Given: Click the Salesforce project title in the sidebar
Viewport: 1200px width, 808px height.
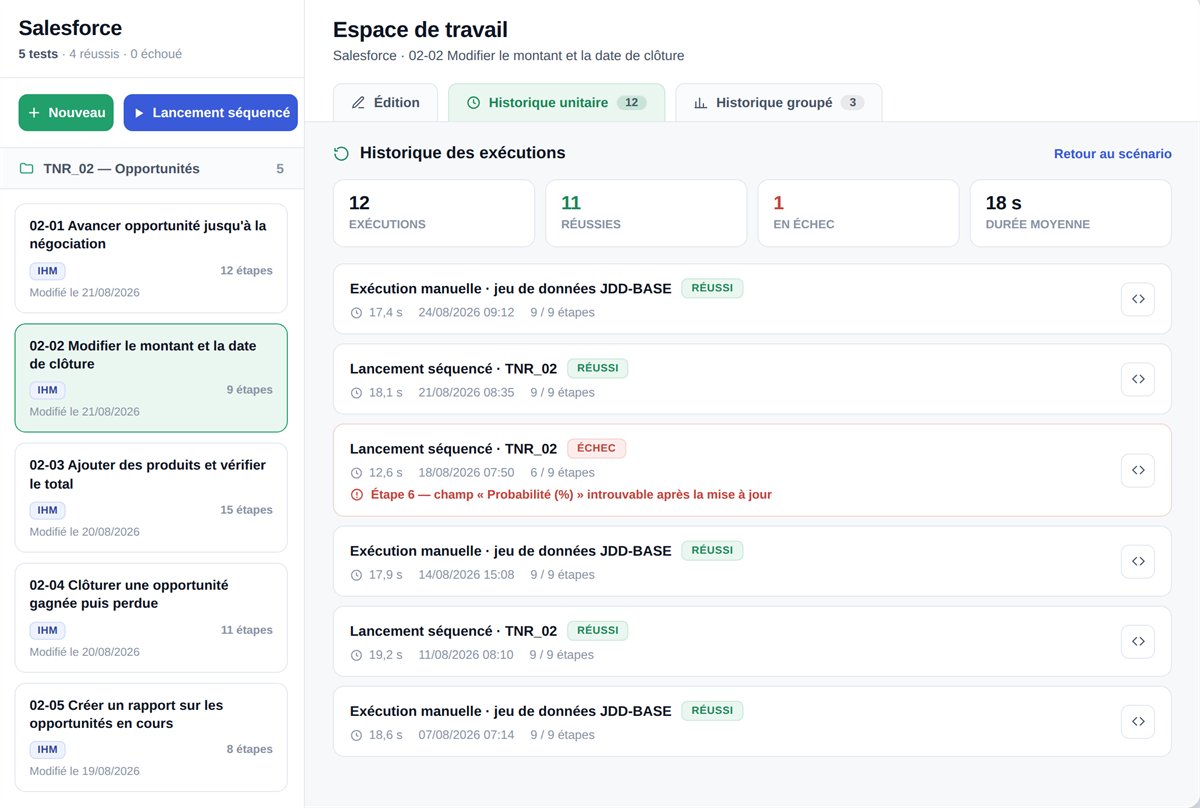Looking at the screenshot, I should click(70, 28).
